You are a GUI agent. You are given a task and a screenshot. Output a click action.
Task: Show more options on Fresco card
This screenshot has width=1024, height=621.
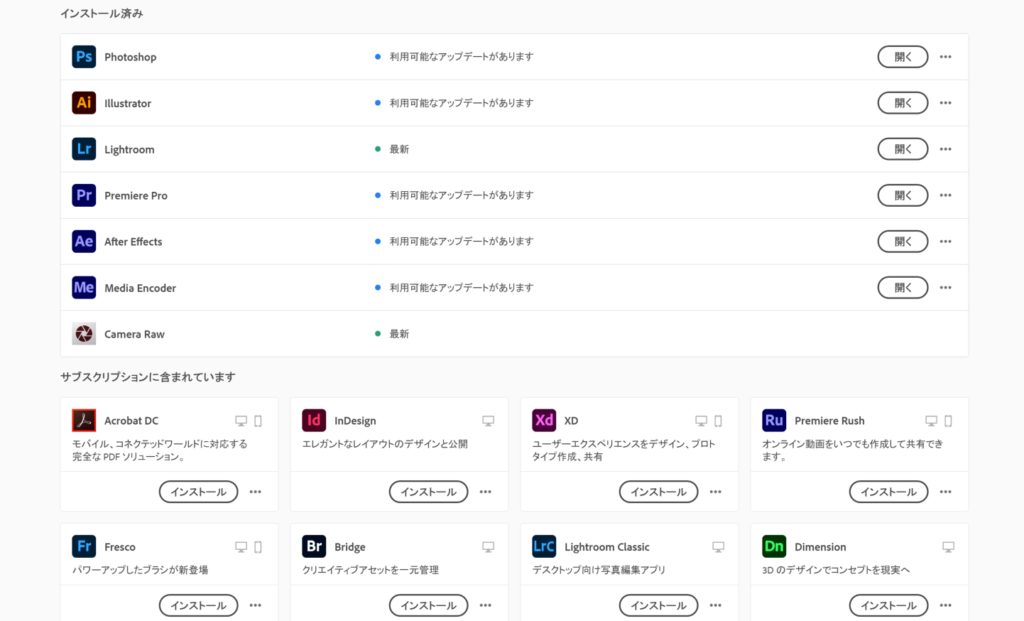coord(255,605)
